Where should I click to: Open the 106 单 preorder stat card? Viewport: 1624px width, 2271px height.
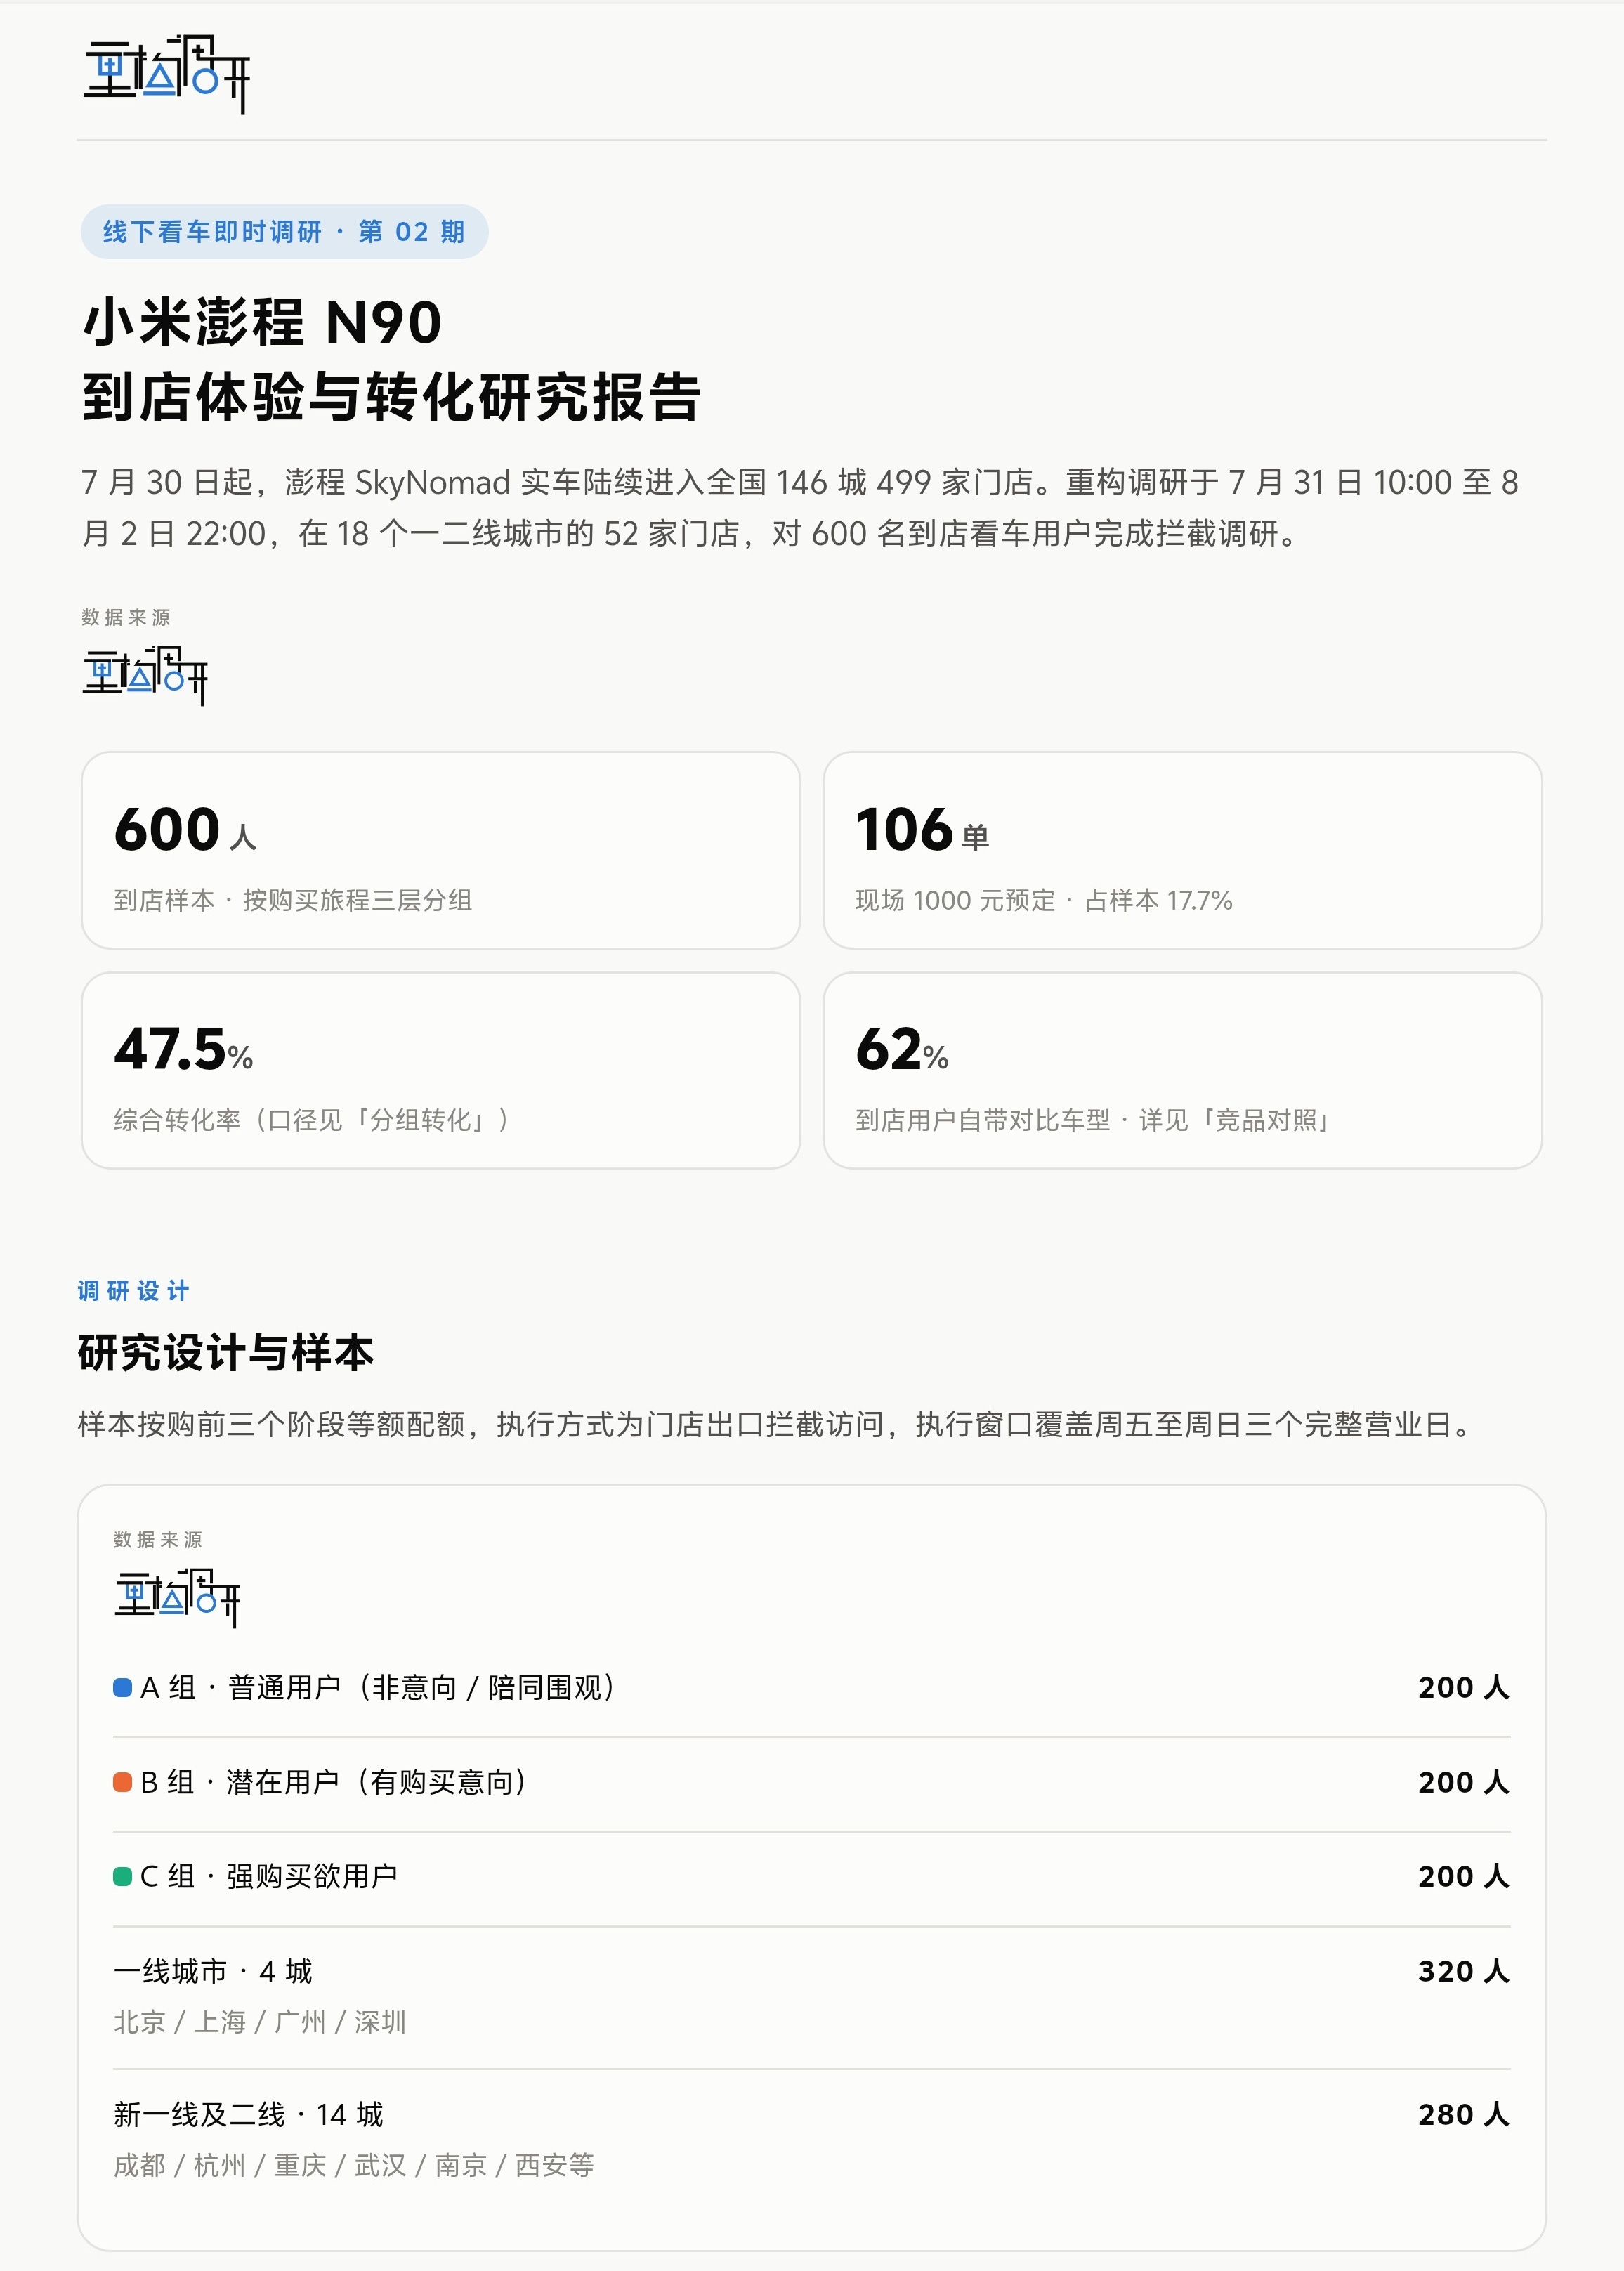[1182, 850]
